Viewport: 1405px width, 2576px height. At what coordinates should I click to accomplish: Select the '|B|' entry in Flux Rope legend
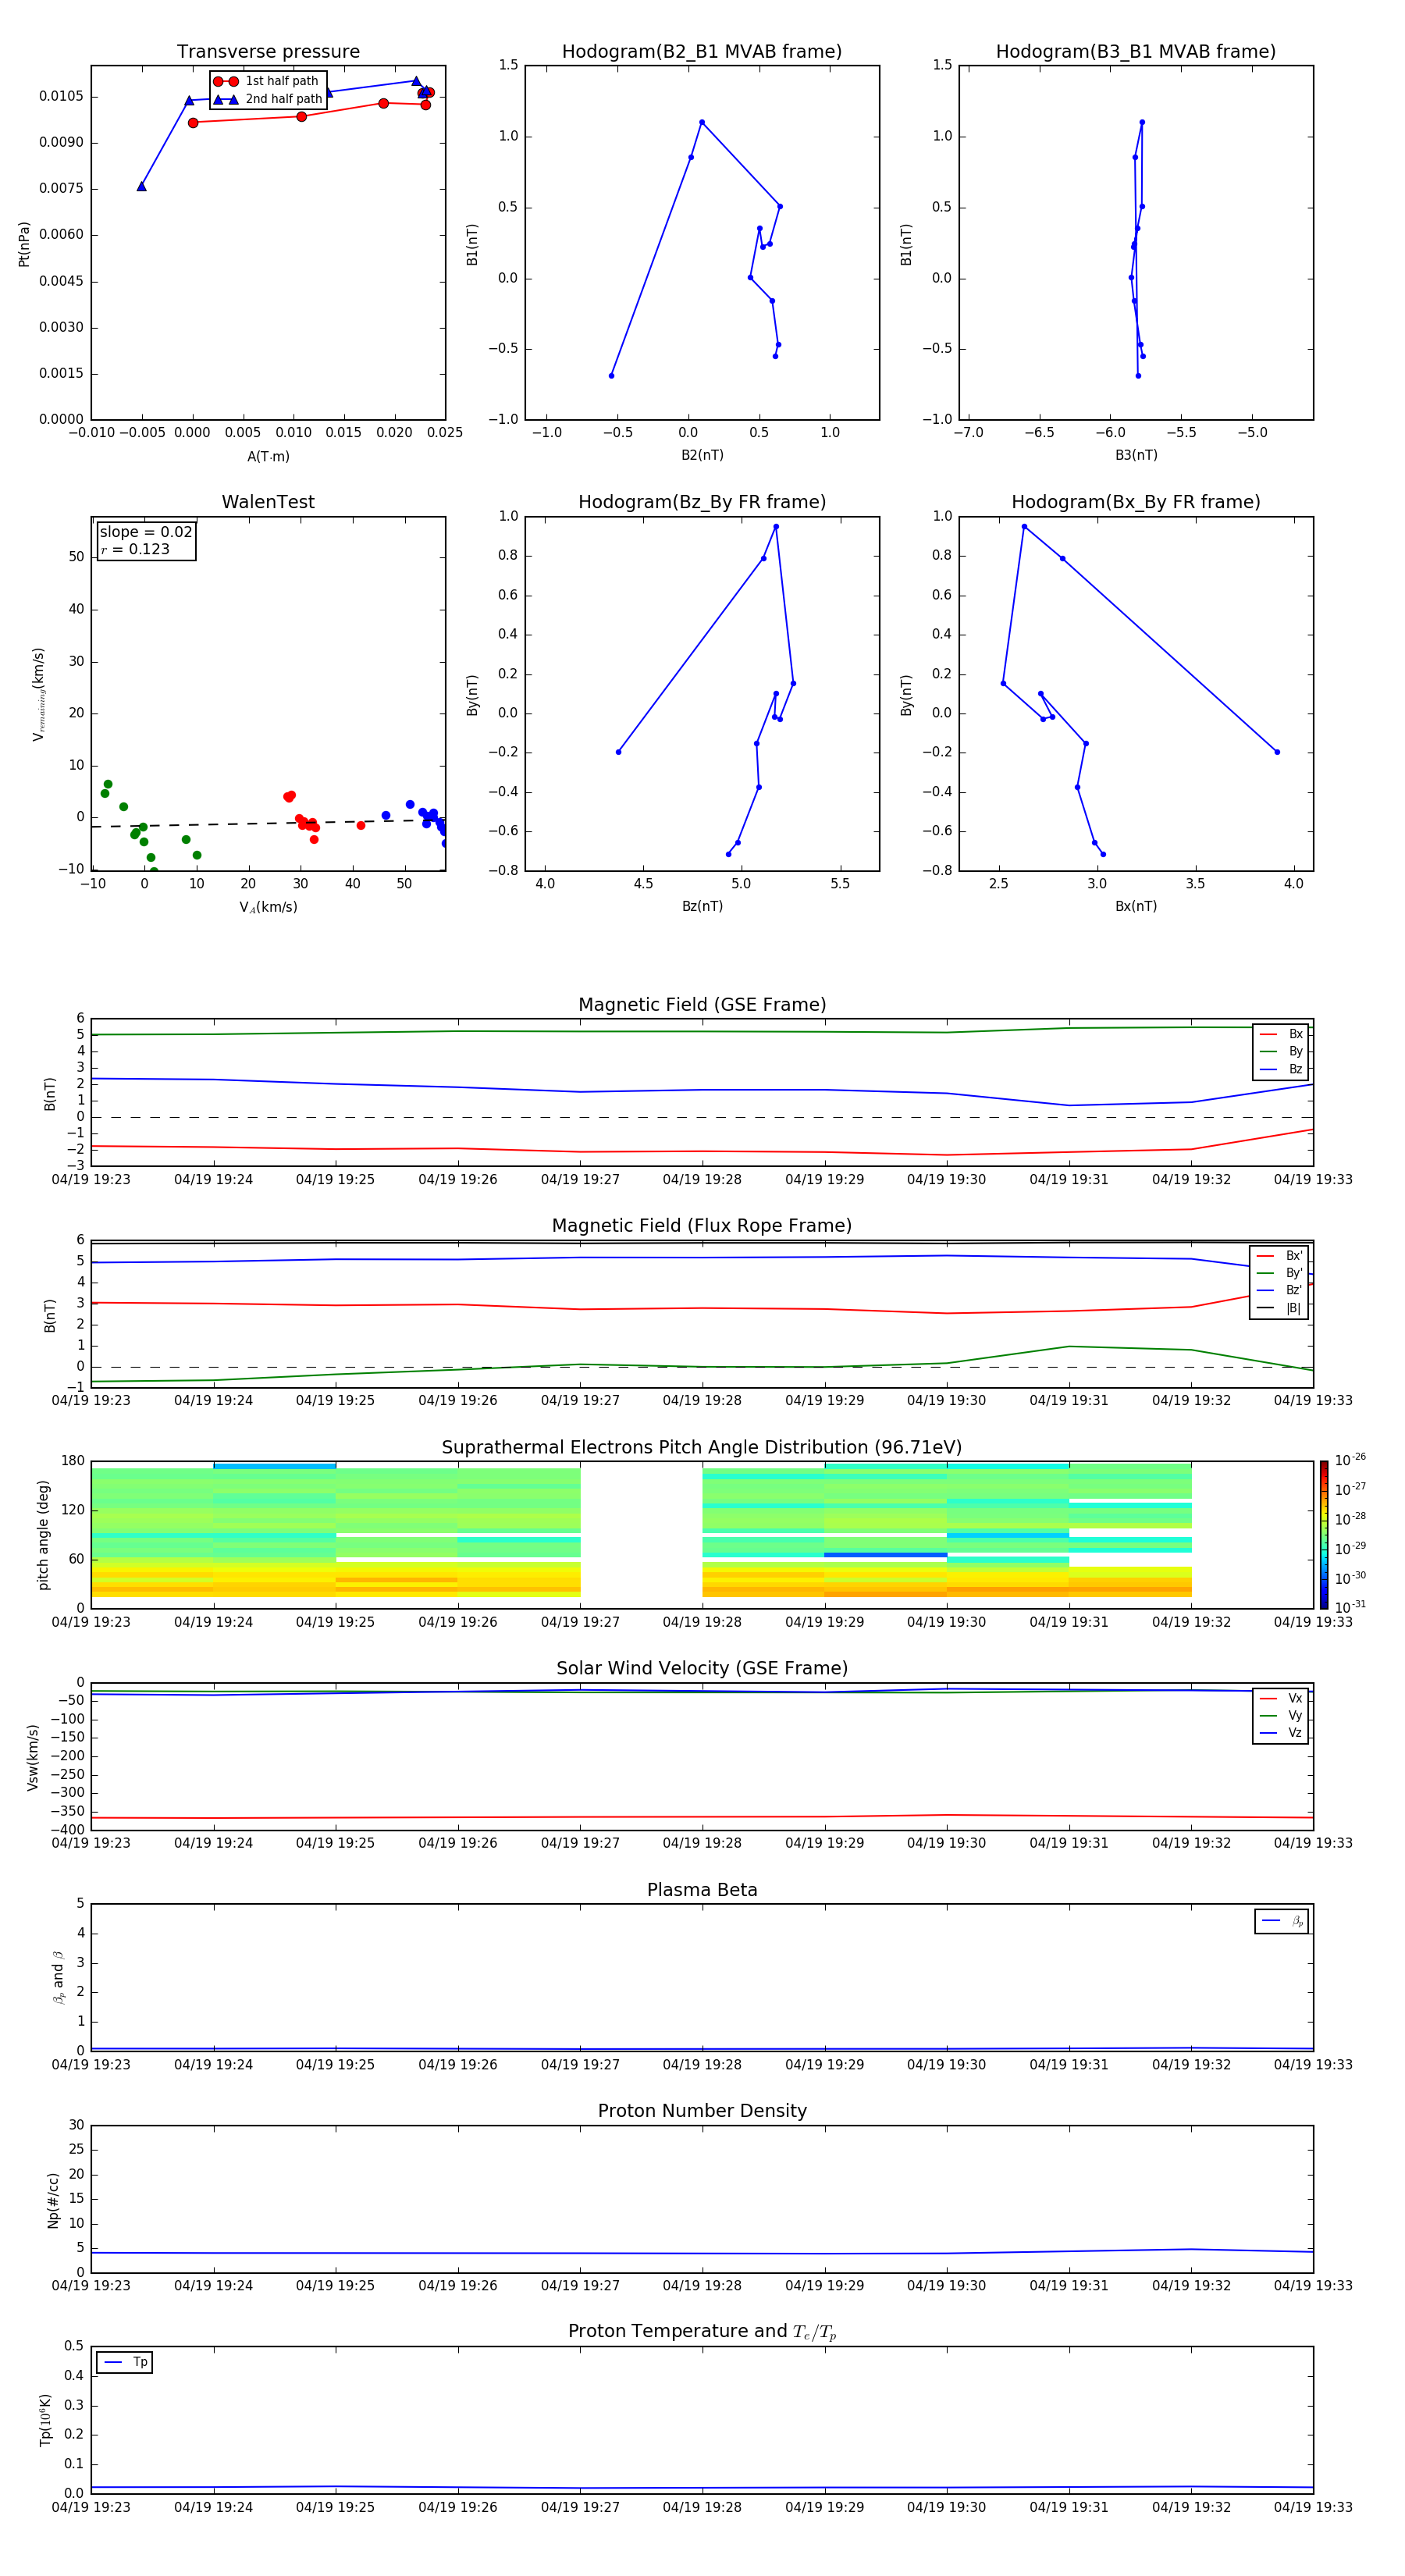click(x=1279, y=1308)
